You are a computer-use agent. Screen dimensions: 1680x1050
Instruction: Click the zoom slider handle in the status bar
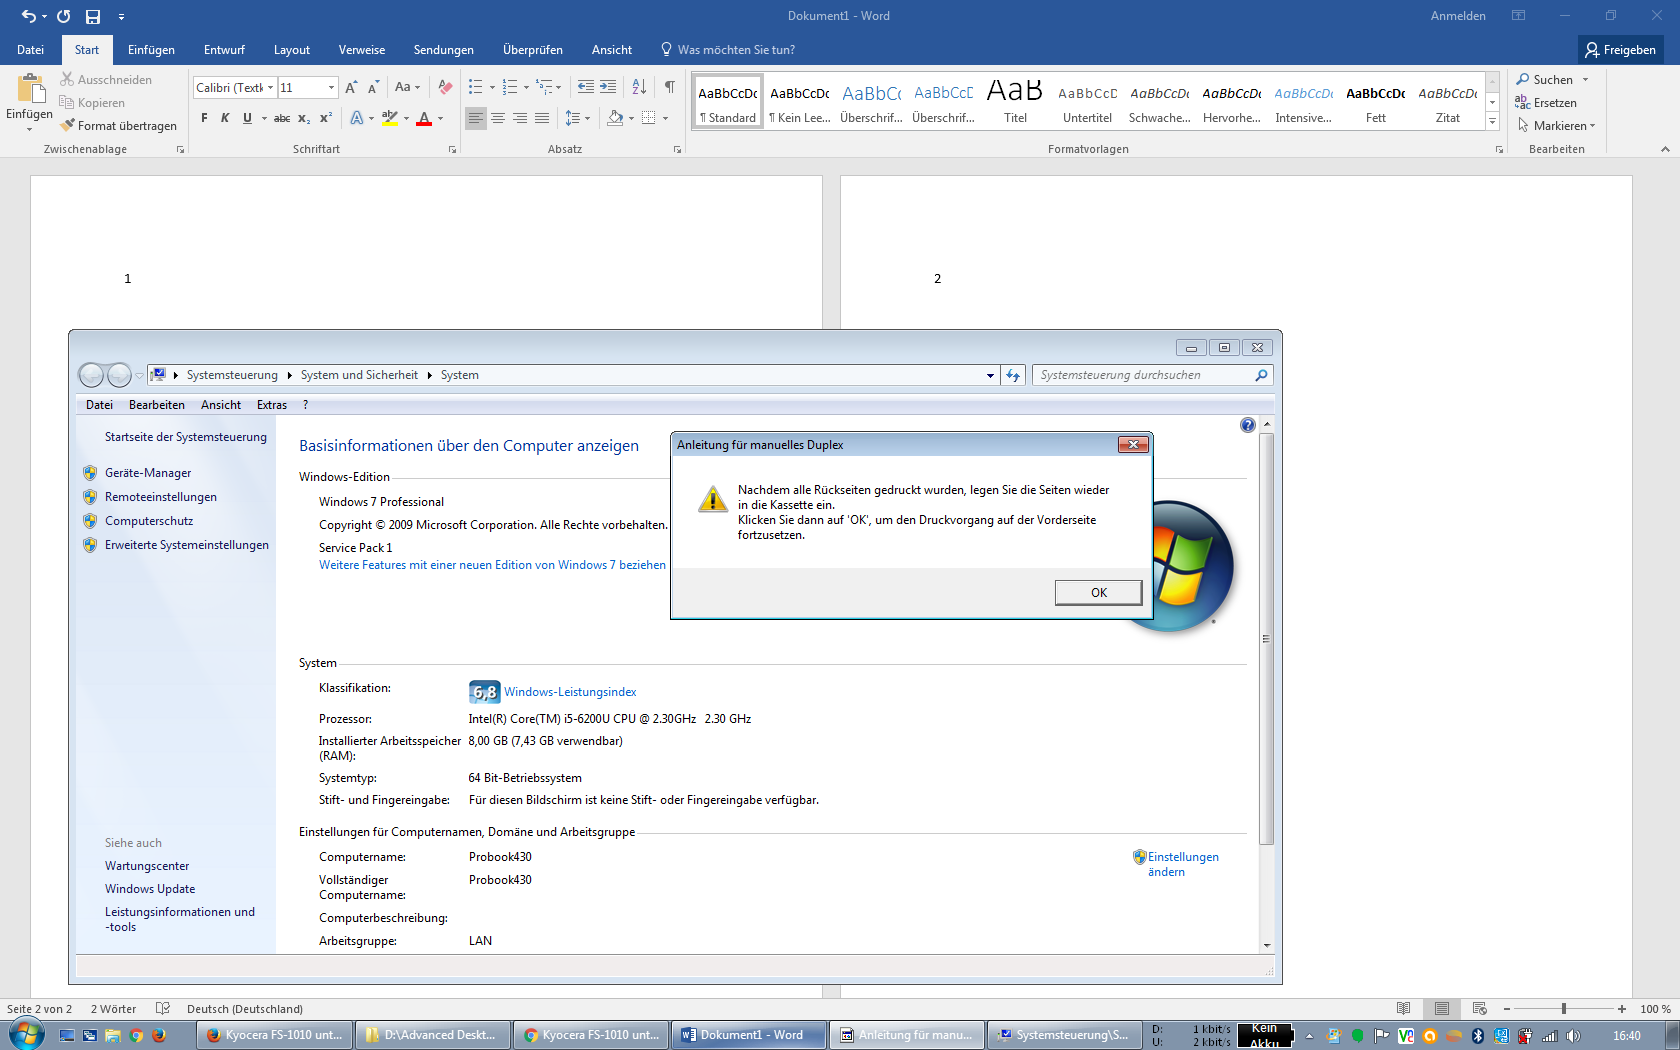tap(1564, 1009)
